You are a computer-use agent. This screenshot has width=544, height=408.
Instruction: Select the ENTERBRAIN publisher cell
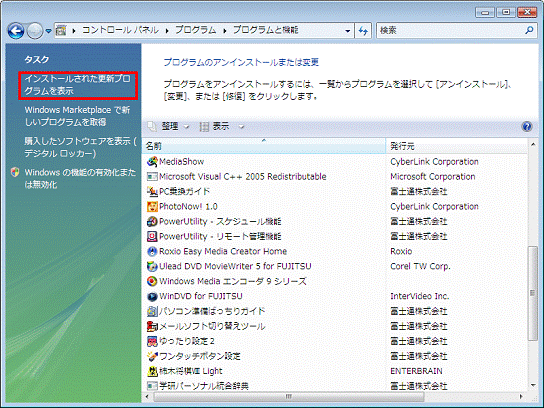(416, 371)
